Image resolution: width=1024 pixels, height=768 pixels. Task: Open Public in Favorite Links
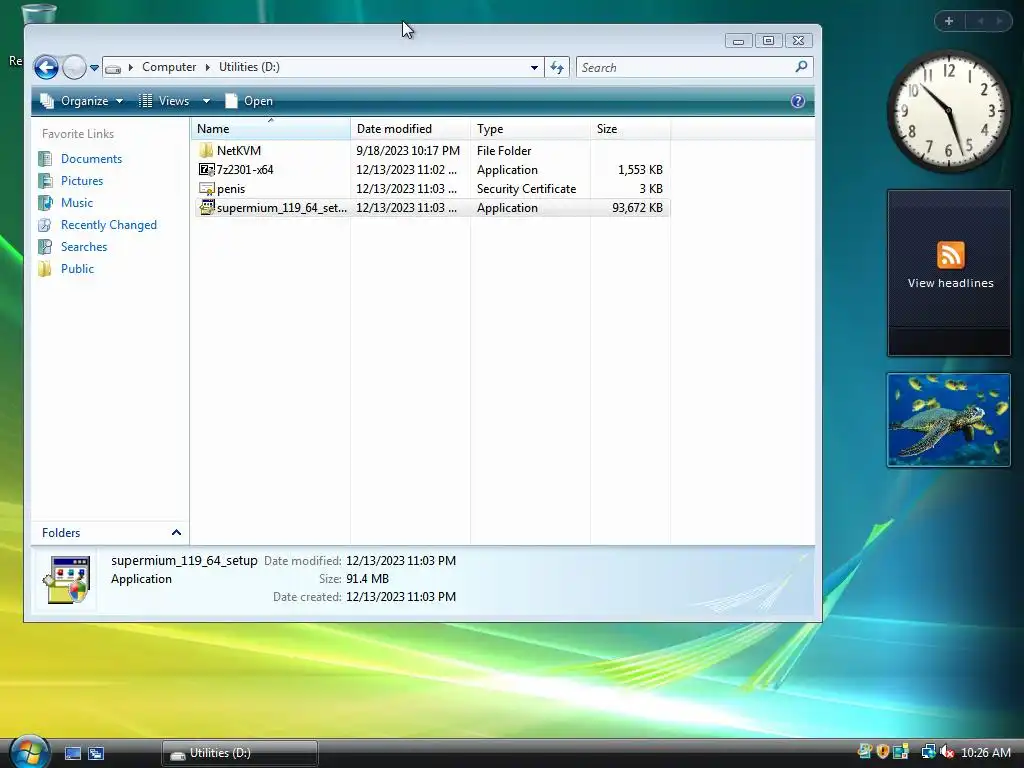pos(77,269)
